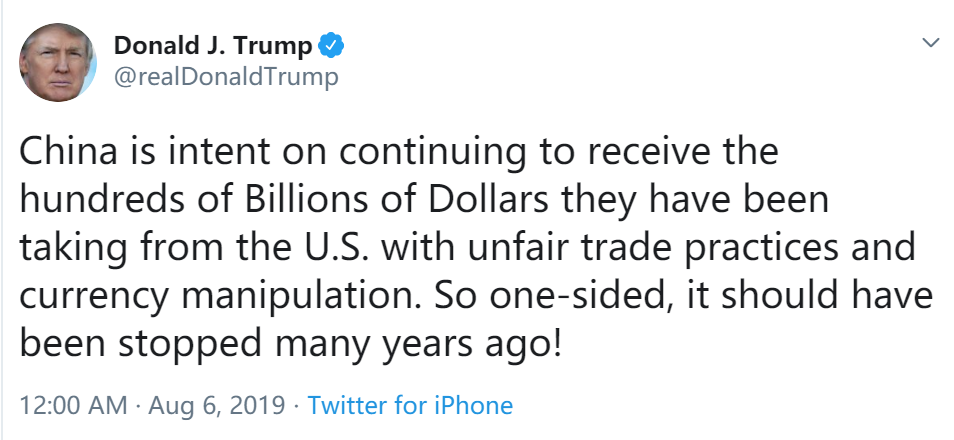Click the "12:00 AM" timestamp
The image size is (954, 440).
click(73, 406)
